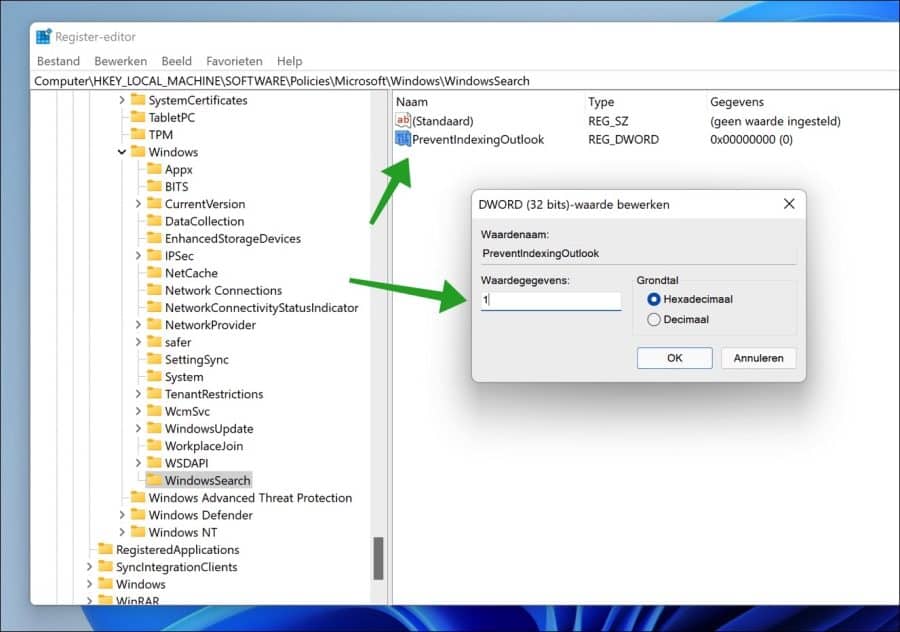Expand the WindowsUpdate key
Image resolution: width=900 pixels, height=632 pixels.
point(138,428)
